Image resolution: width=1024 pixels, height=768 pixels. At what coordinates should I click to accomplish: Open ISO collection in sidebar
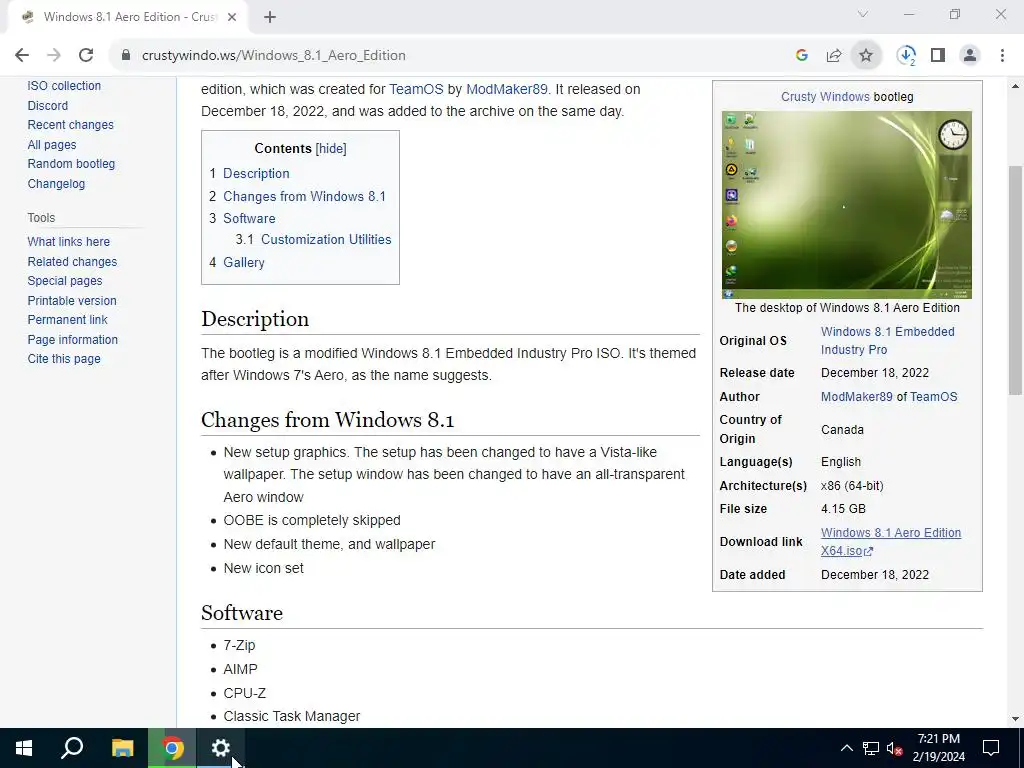tap(64, 86)
